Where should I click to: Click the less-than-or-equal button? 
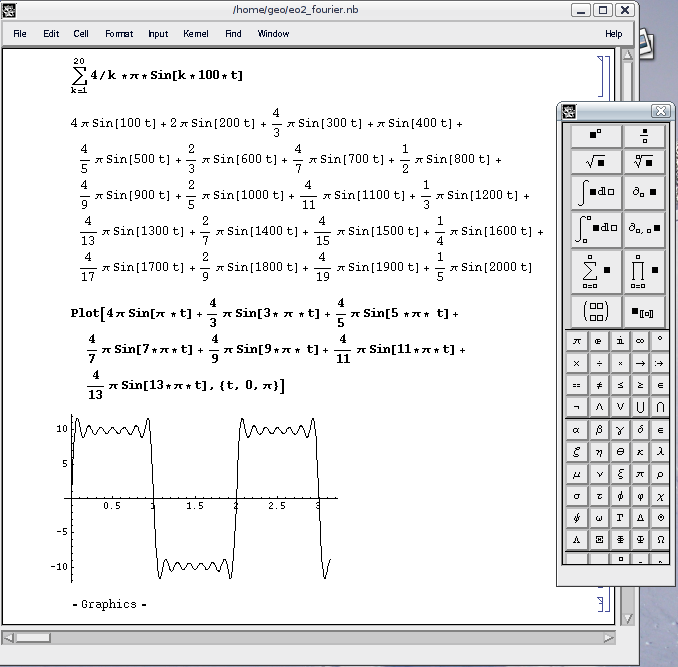[x=620, y=385]
